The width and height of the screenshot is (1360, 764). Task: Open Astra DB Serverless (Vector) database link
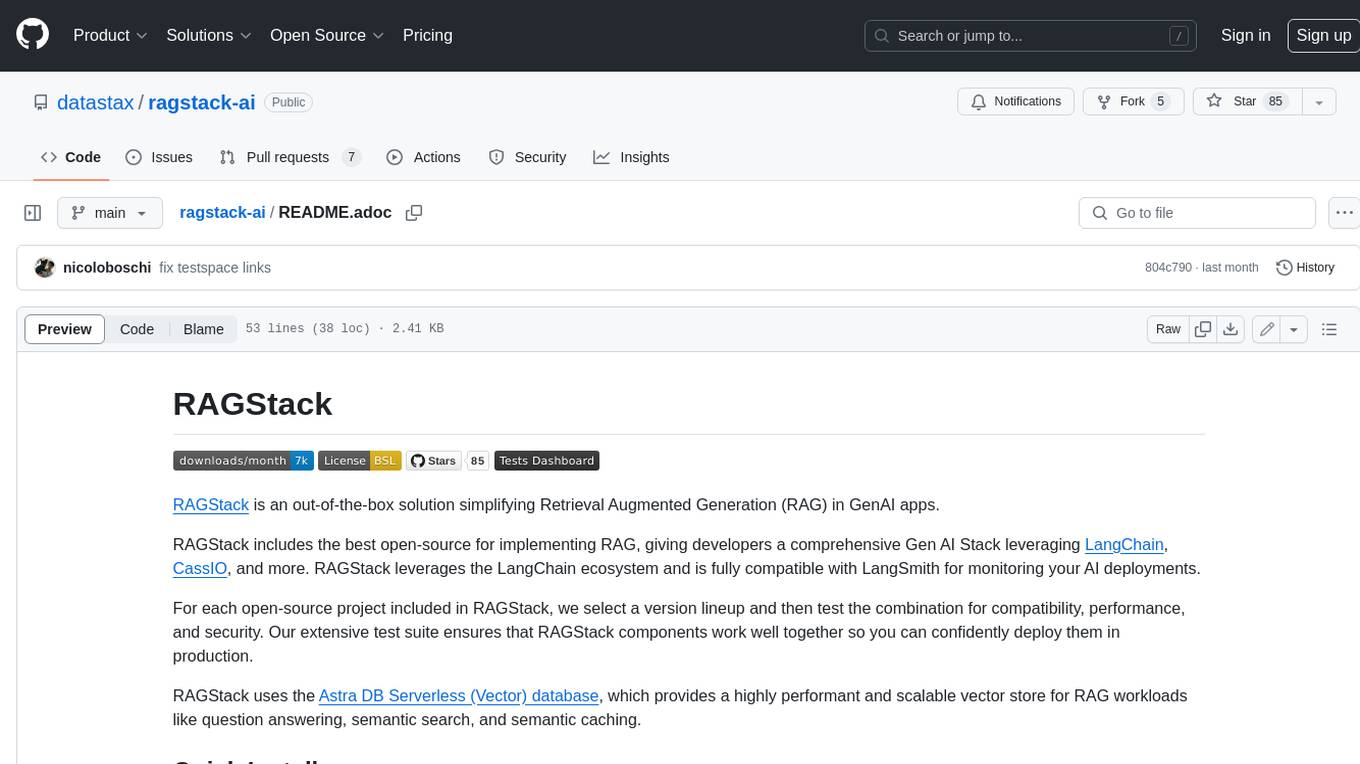click(x=459, y=695)
